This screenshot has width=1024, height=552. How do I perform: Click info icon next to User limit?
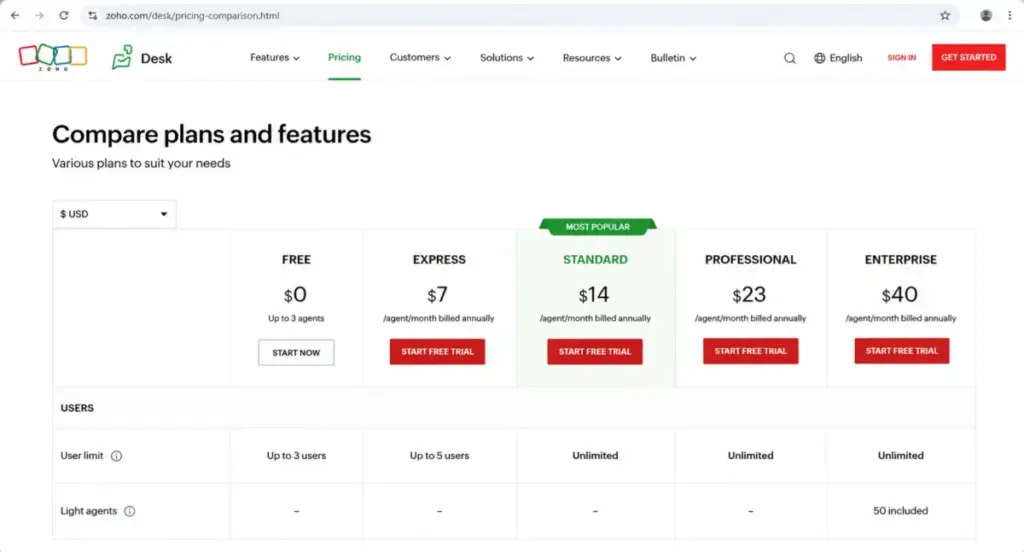(116, 456)
